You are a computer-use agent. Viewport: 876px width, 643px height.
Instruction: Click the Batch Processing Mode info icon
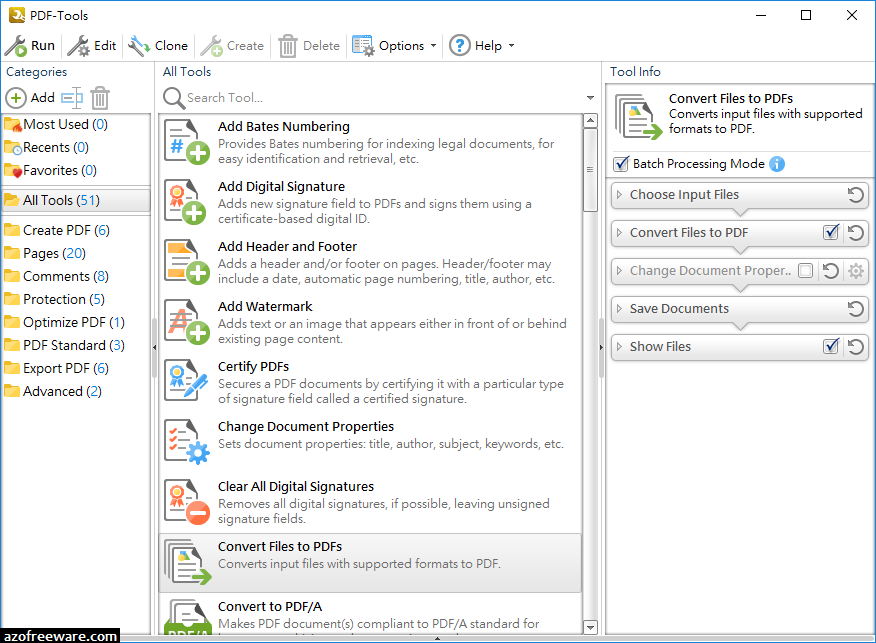tap(777, 164)
